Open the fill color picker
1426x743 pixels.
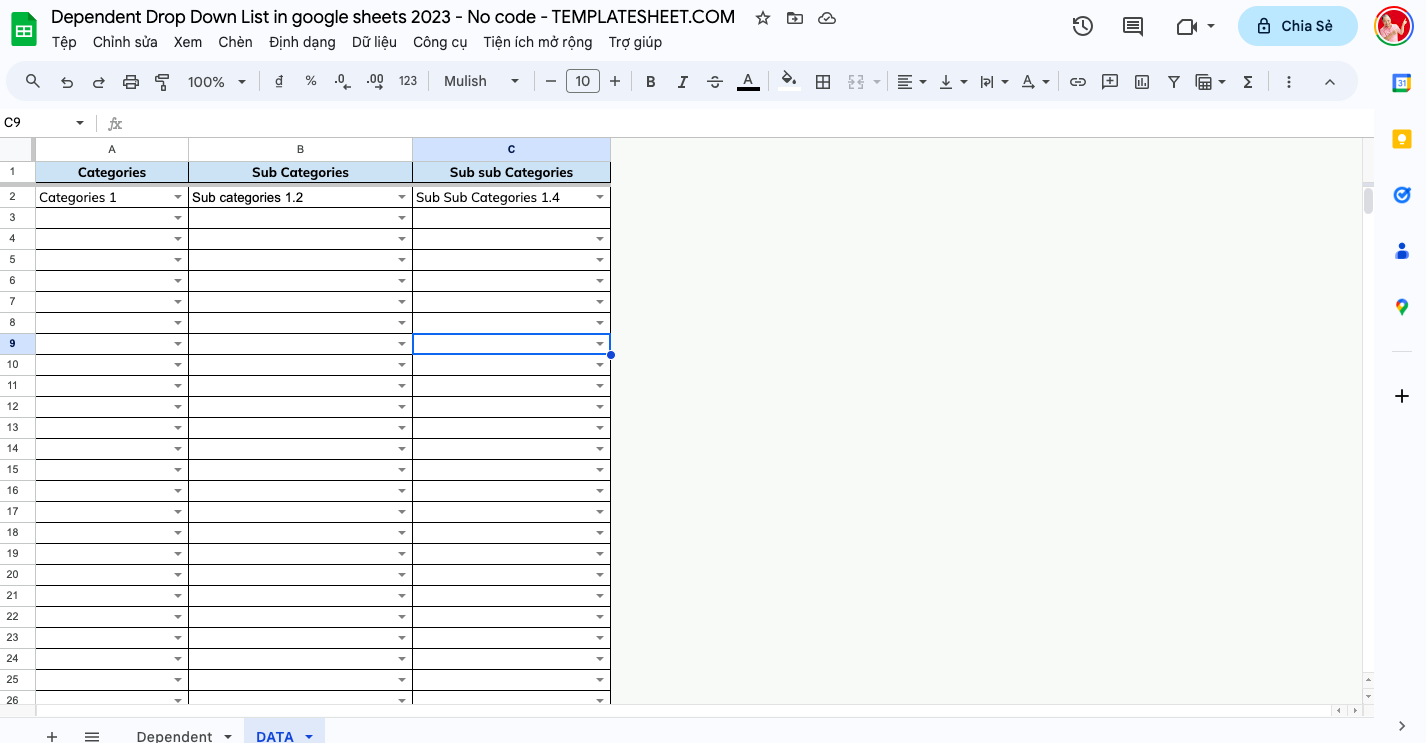789,81
